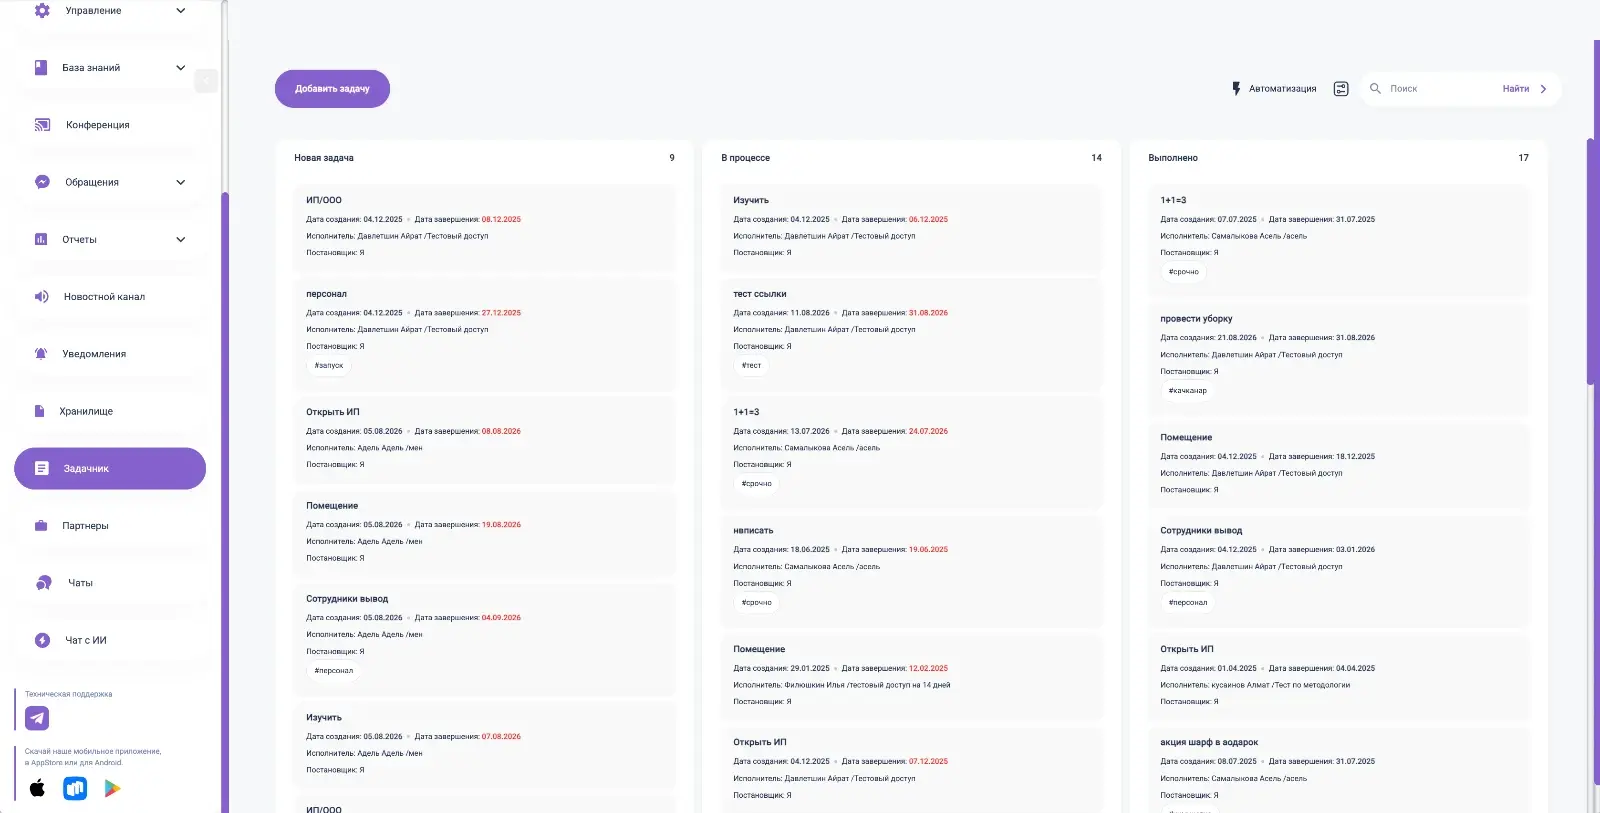Click the В процессе column header
Screen dimensions: 1600x813
point(745,158)
